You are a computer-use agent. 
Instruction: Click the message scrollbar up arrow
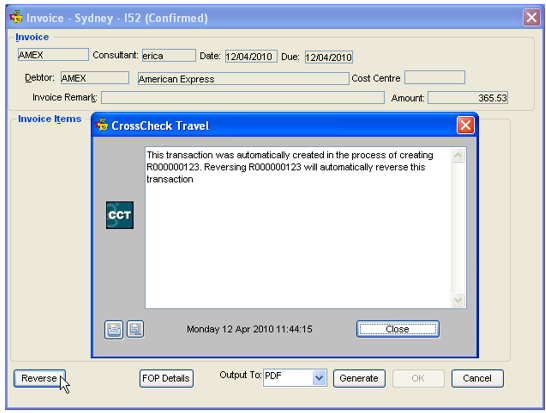click(458, 155)
